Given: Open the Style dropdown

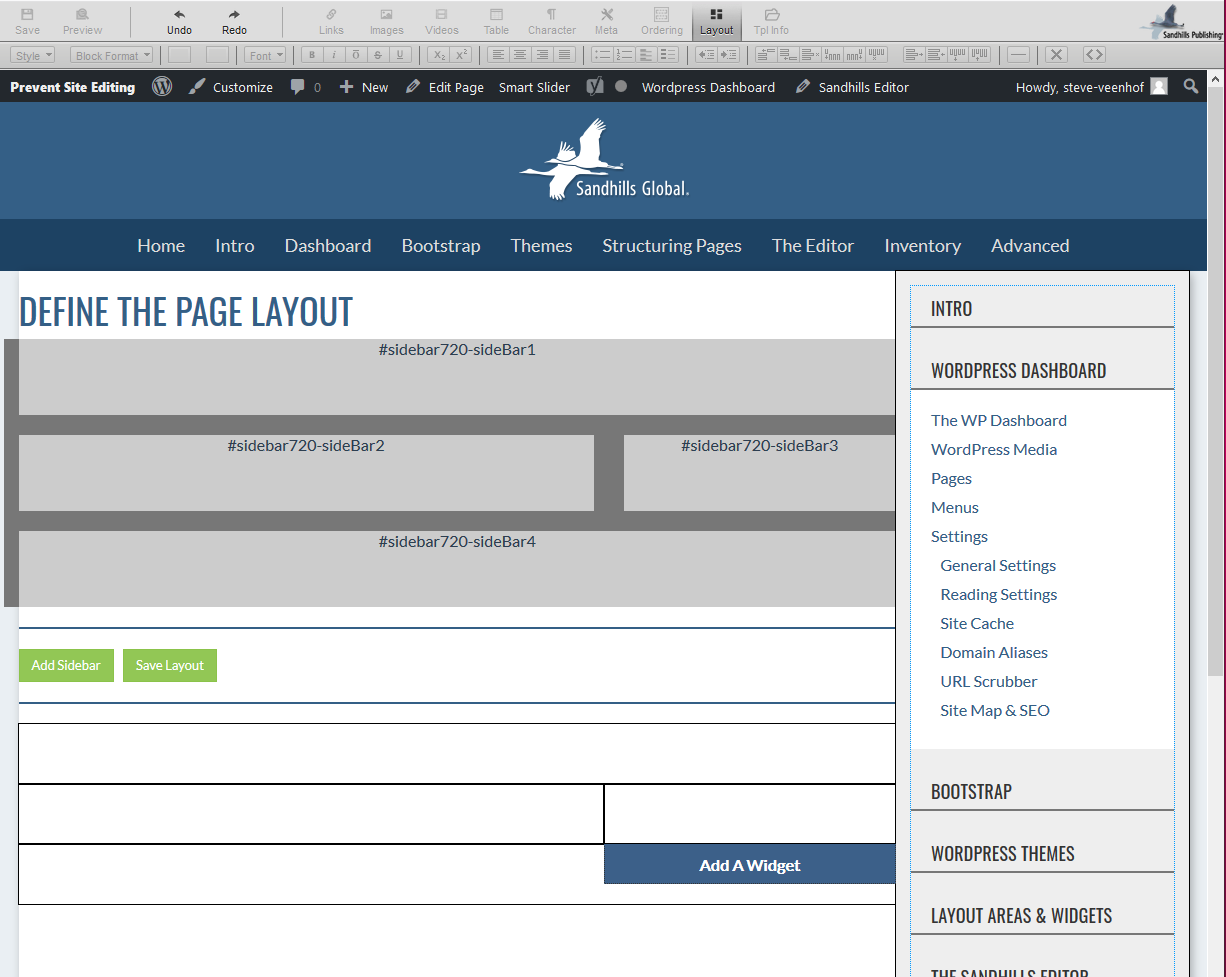Looking at the screenshot, I should point(34,55).
